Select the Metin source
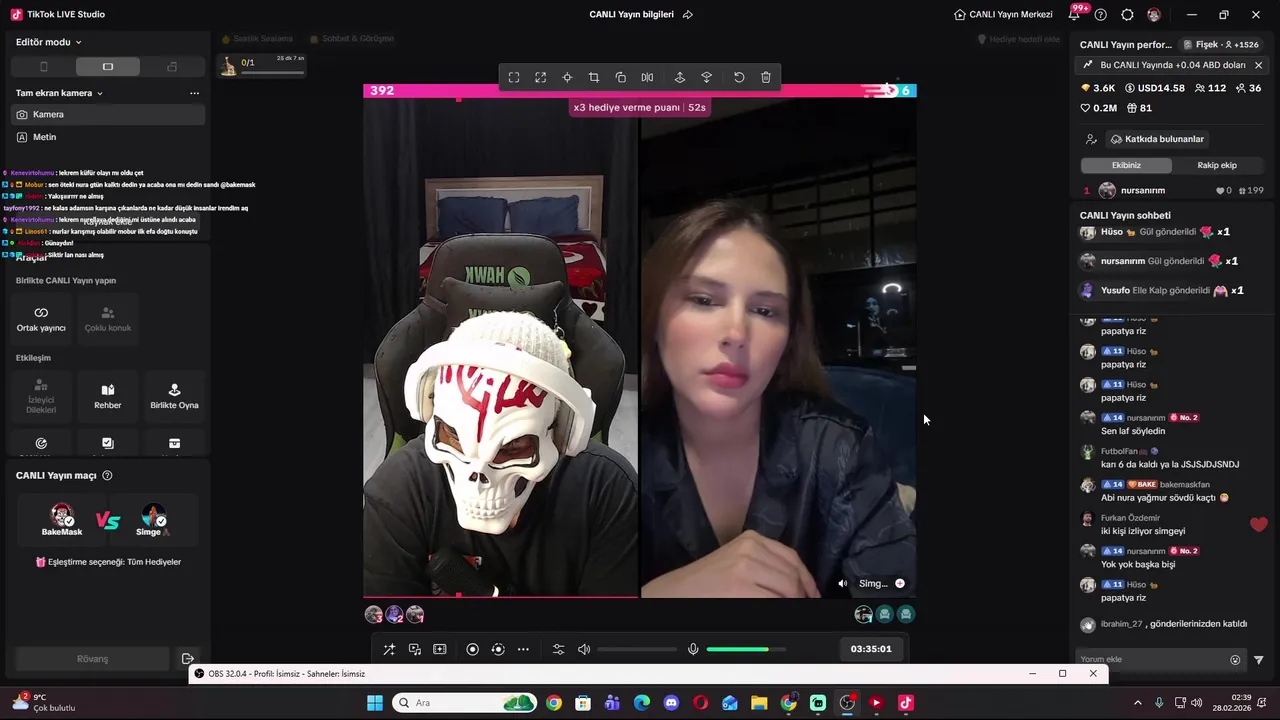Image resolution: width=1280 pixels, height=720 pixels. [108, 137]
